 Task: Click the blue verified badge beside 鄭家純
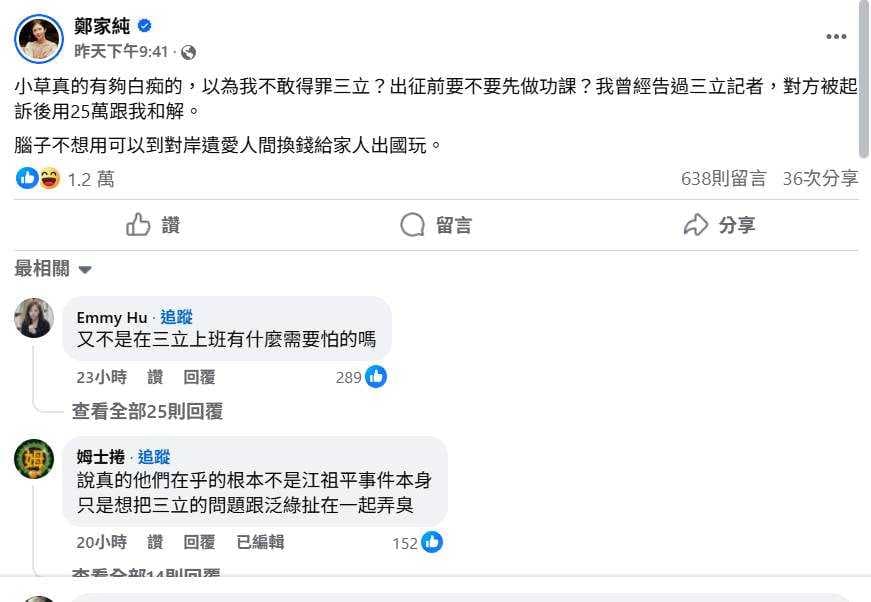click(144, 25)
